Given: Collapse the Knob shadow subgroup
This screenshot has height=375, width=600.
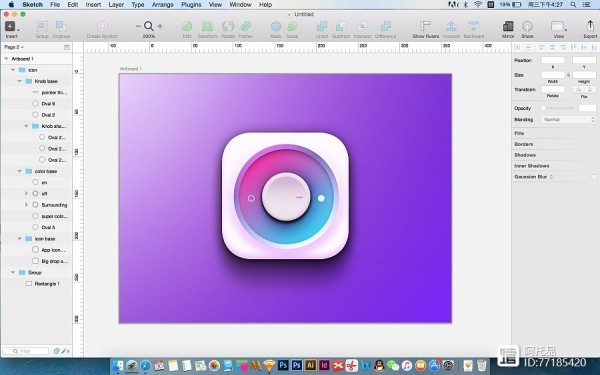Looking at the screenshot, I should tap(26, 126).
